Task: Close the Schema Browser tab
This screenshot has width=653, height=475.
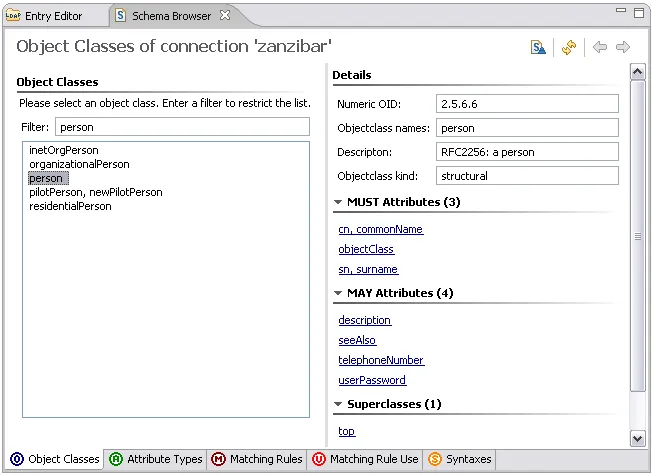Action: pos(225,15)
